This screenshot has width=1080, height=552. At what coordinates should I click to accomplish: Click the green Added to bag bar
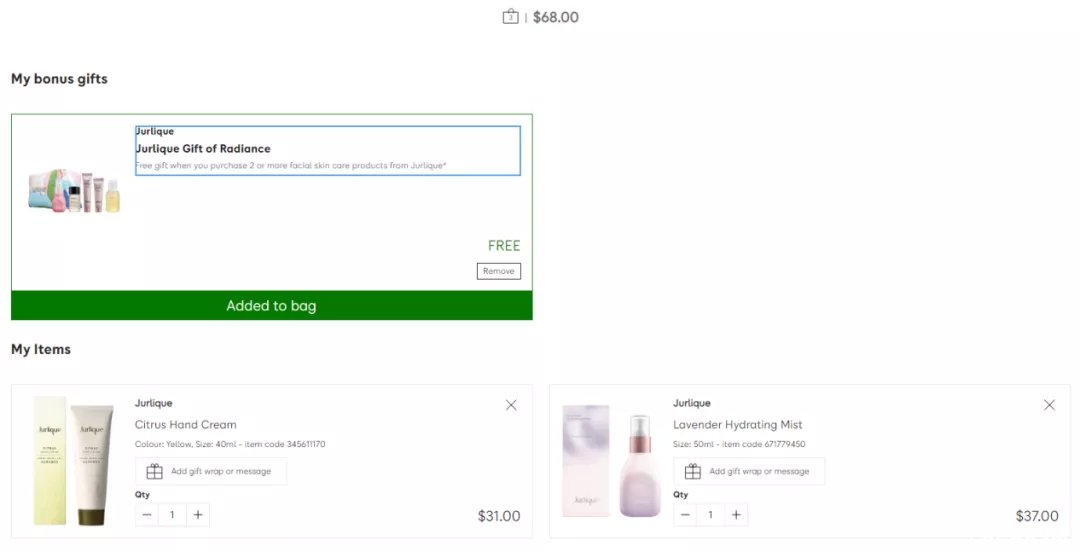271,305
